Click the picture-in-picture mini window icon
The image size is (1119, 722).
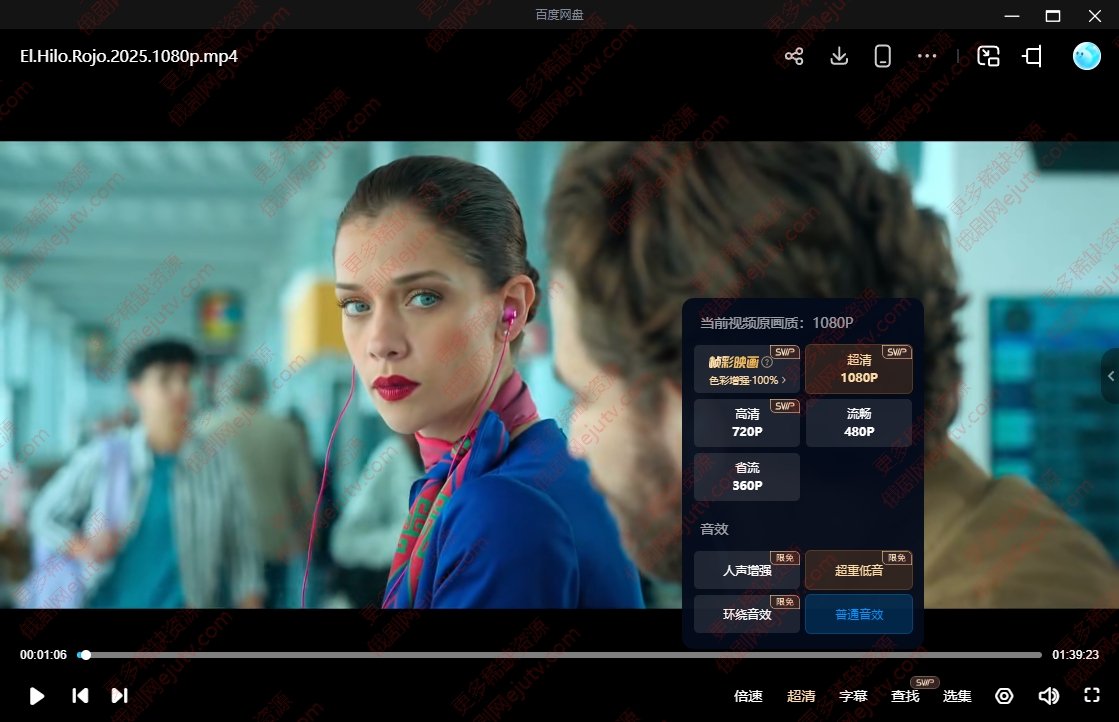988,56
